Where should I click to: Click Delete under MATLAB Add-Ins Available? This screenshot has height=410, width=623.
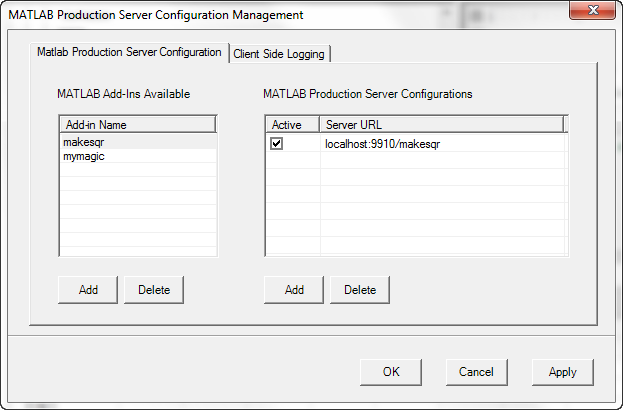click(x=154, y=290)
